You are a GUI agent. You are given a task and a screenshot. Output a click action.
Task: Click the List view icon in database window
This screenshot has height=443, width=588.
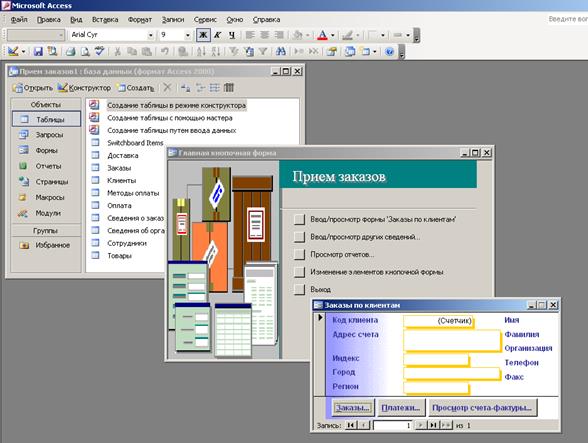coord(214,88)
